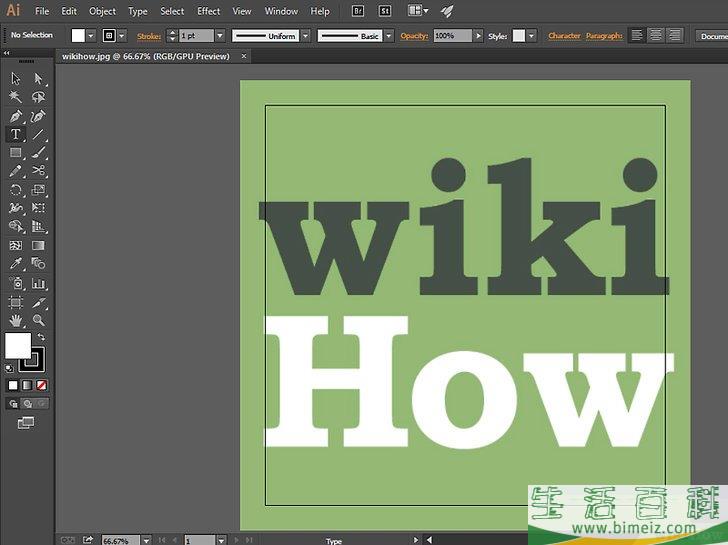
Task: Select the Gradient tool
Action: coord(38,246)
